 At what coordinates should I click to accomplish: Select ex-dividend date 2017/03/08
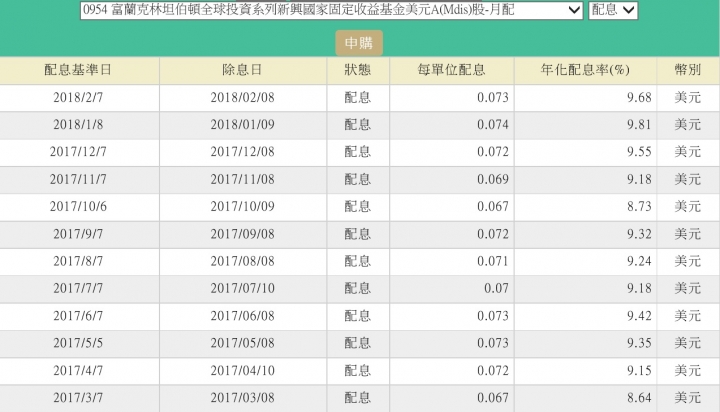point(242,397)
